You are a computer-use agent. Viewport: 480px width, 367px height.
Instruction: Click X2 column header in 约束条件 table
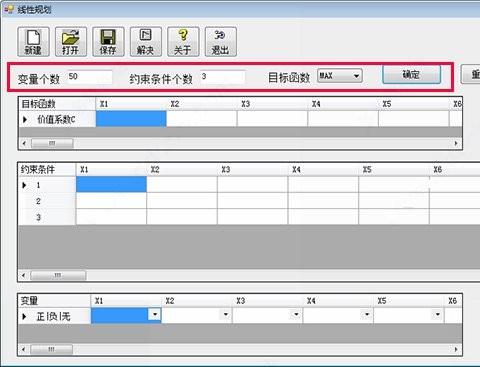[182, 170]
